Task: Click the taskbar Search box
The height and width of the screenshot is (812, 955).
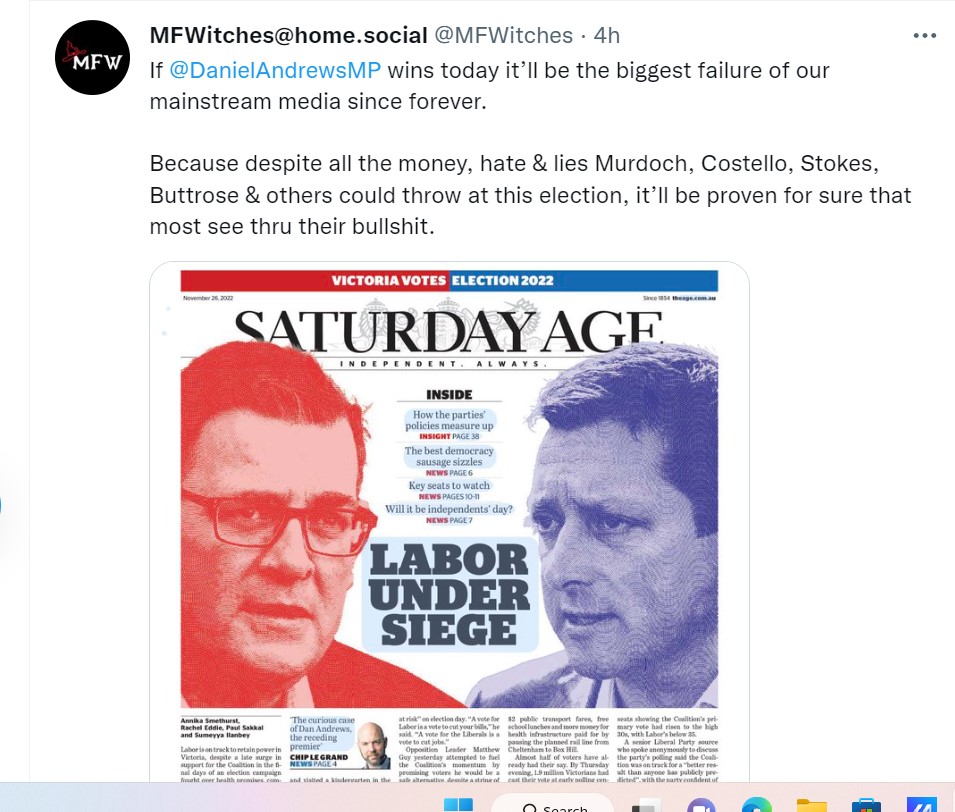Action: pos(552,804)
